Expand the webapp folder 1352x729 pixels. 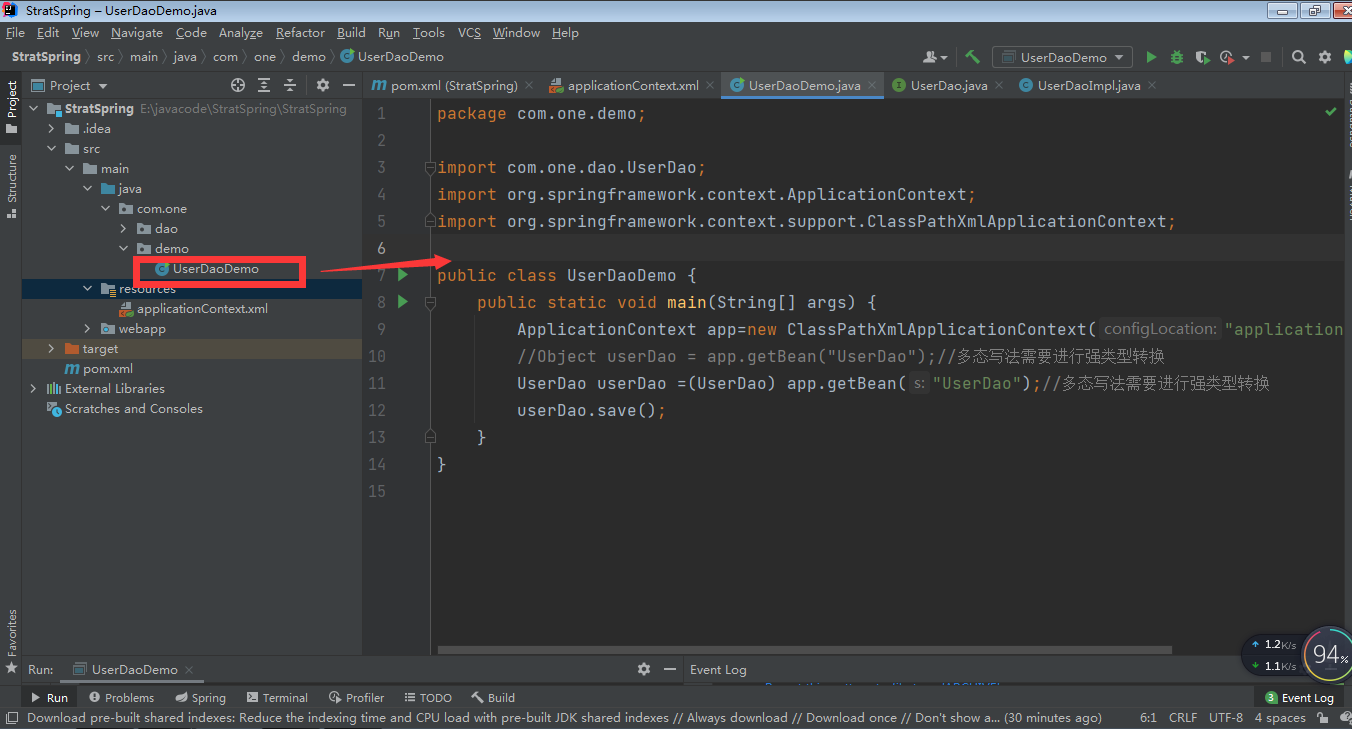point(88,328)
